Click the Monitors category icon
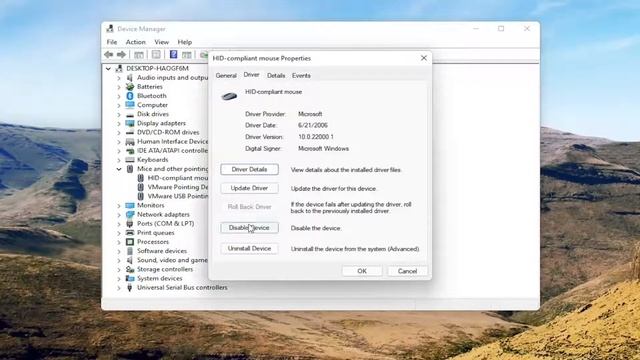Viewport: 640px width, 360px height. [x=130, y=205]
